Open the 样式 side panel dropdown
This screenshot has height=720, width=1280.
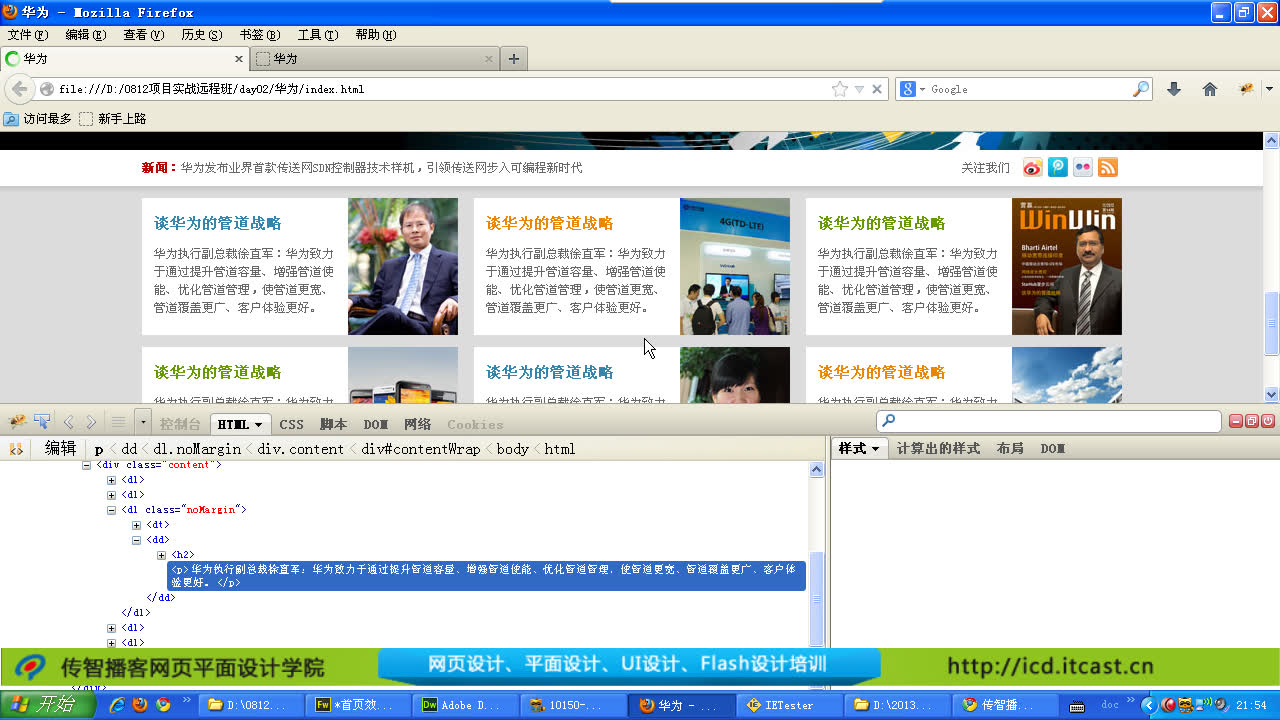point(877,449)
